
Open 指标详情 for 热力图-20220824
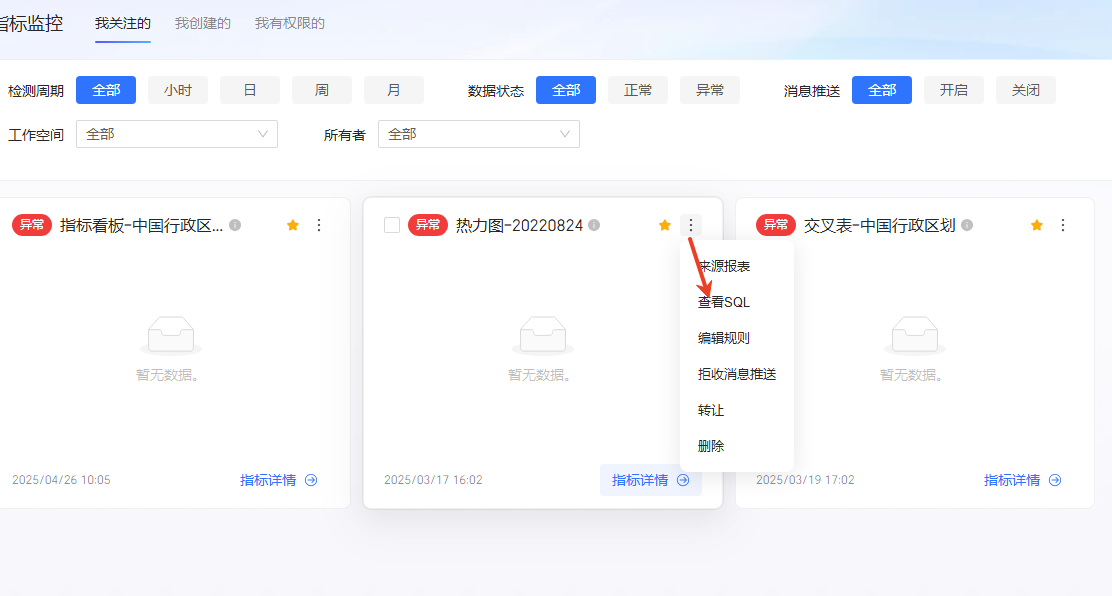(x=650, y=480)
